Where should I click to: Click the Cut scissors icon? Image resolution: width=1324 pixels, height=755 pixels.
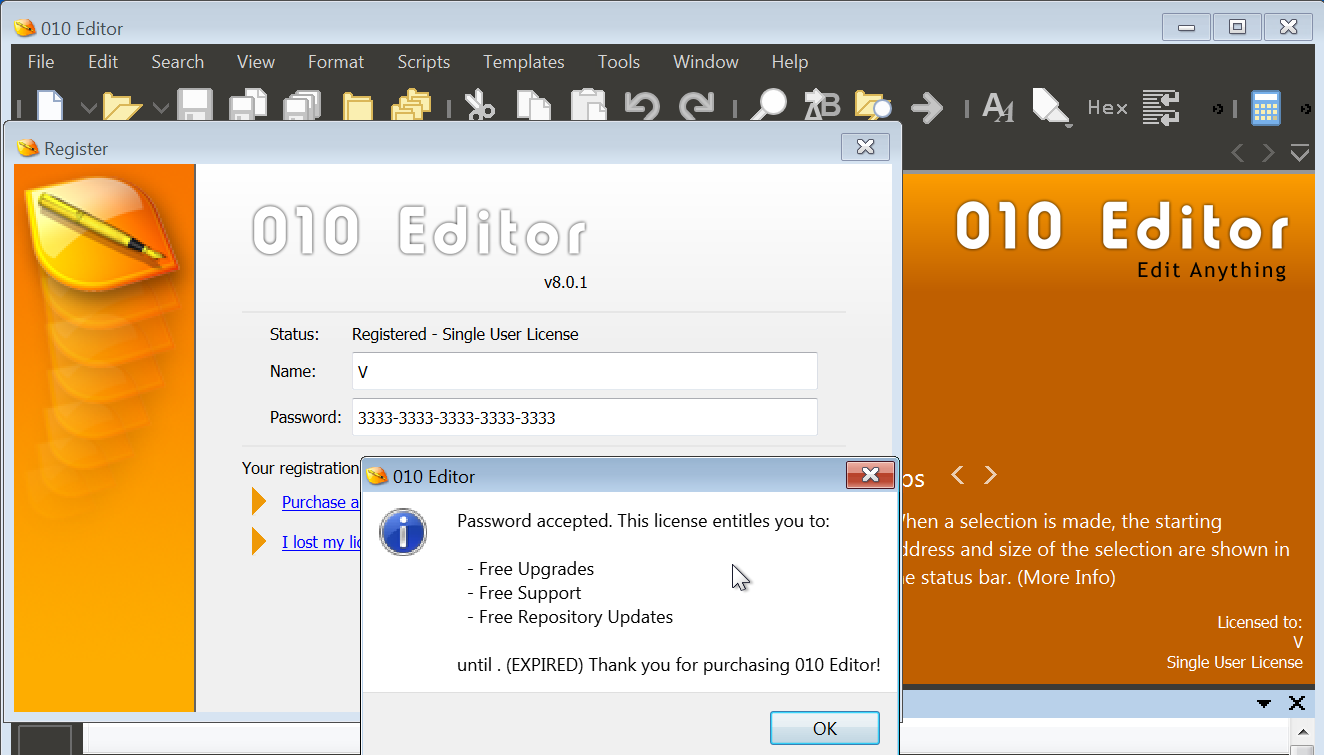[480, 106]
